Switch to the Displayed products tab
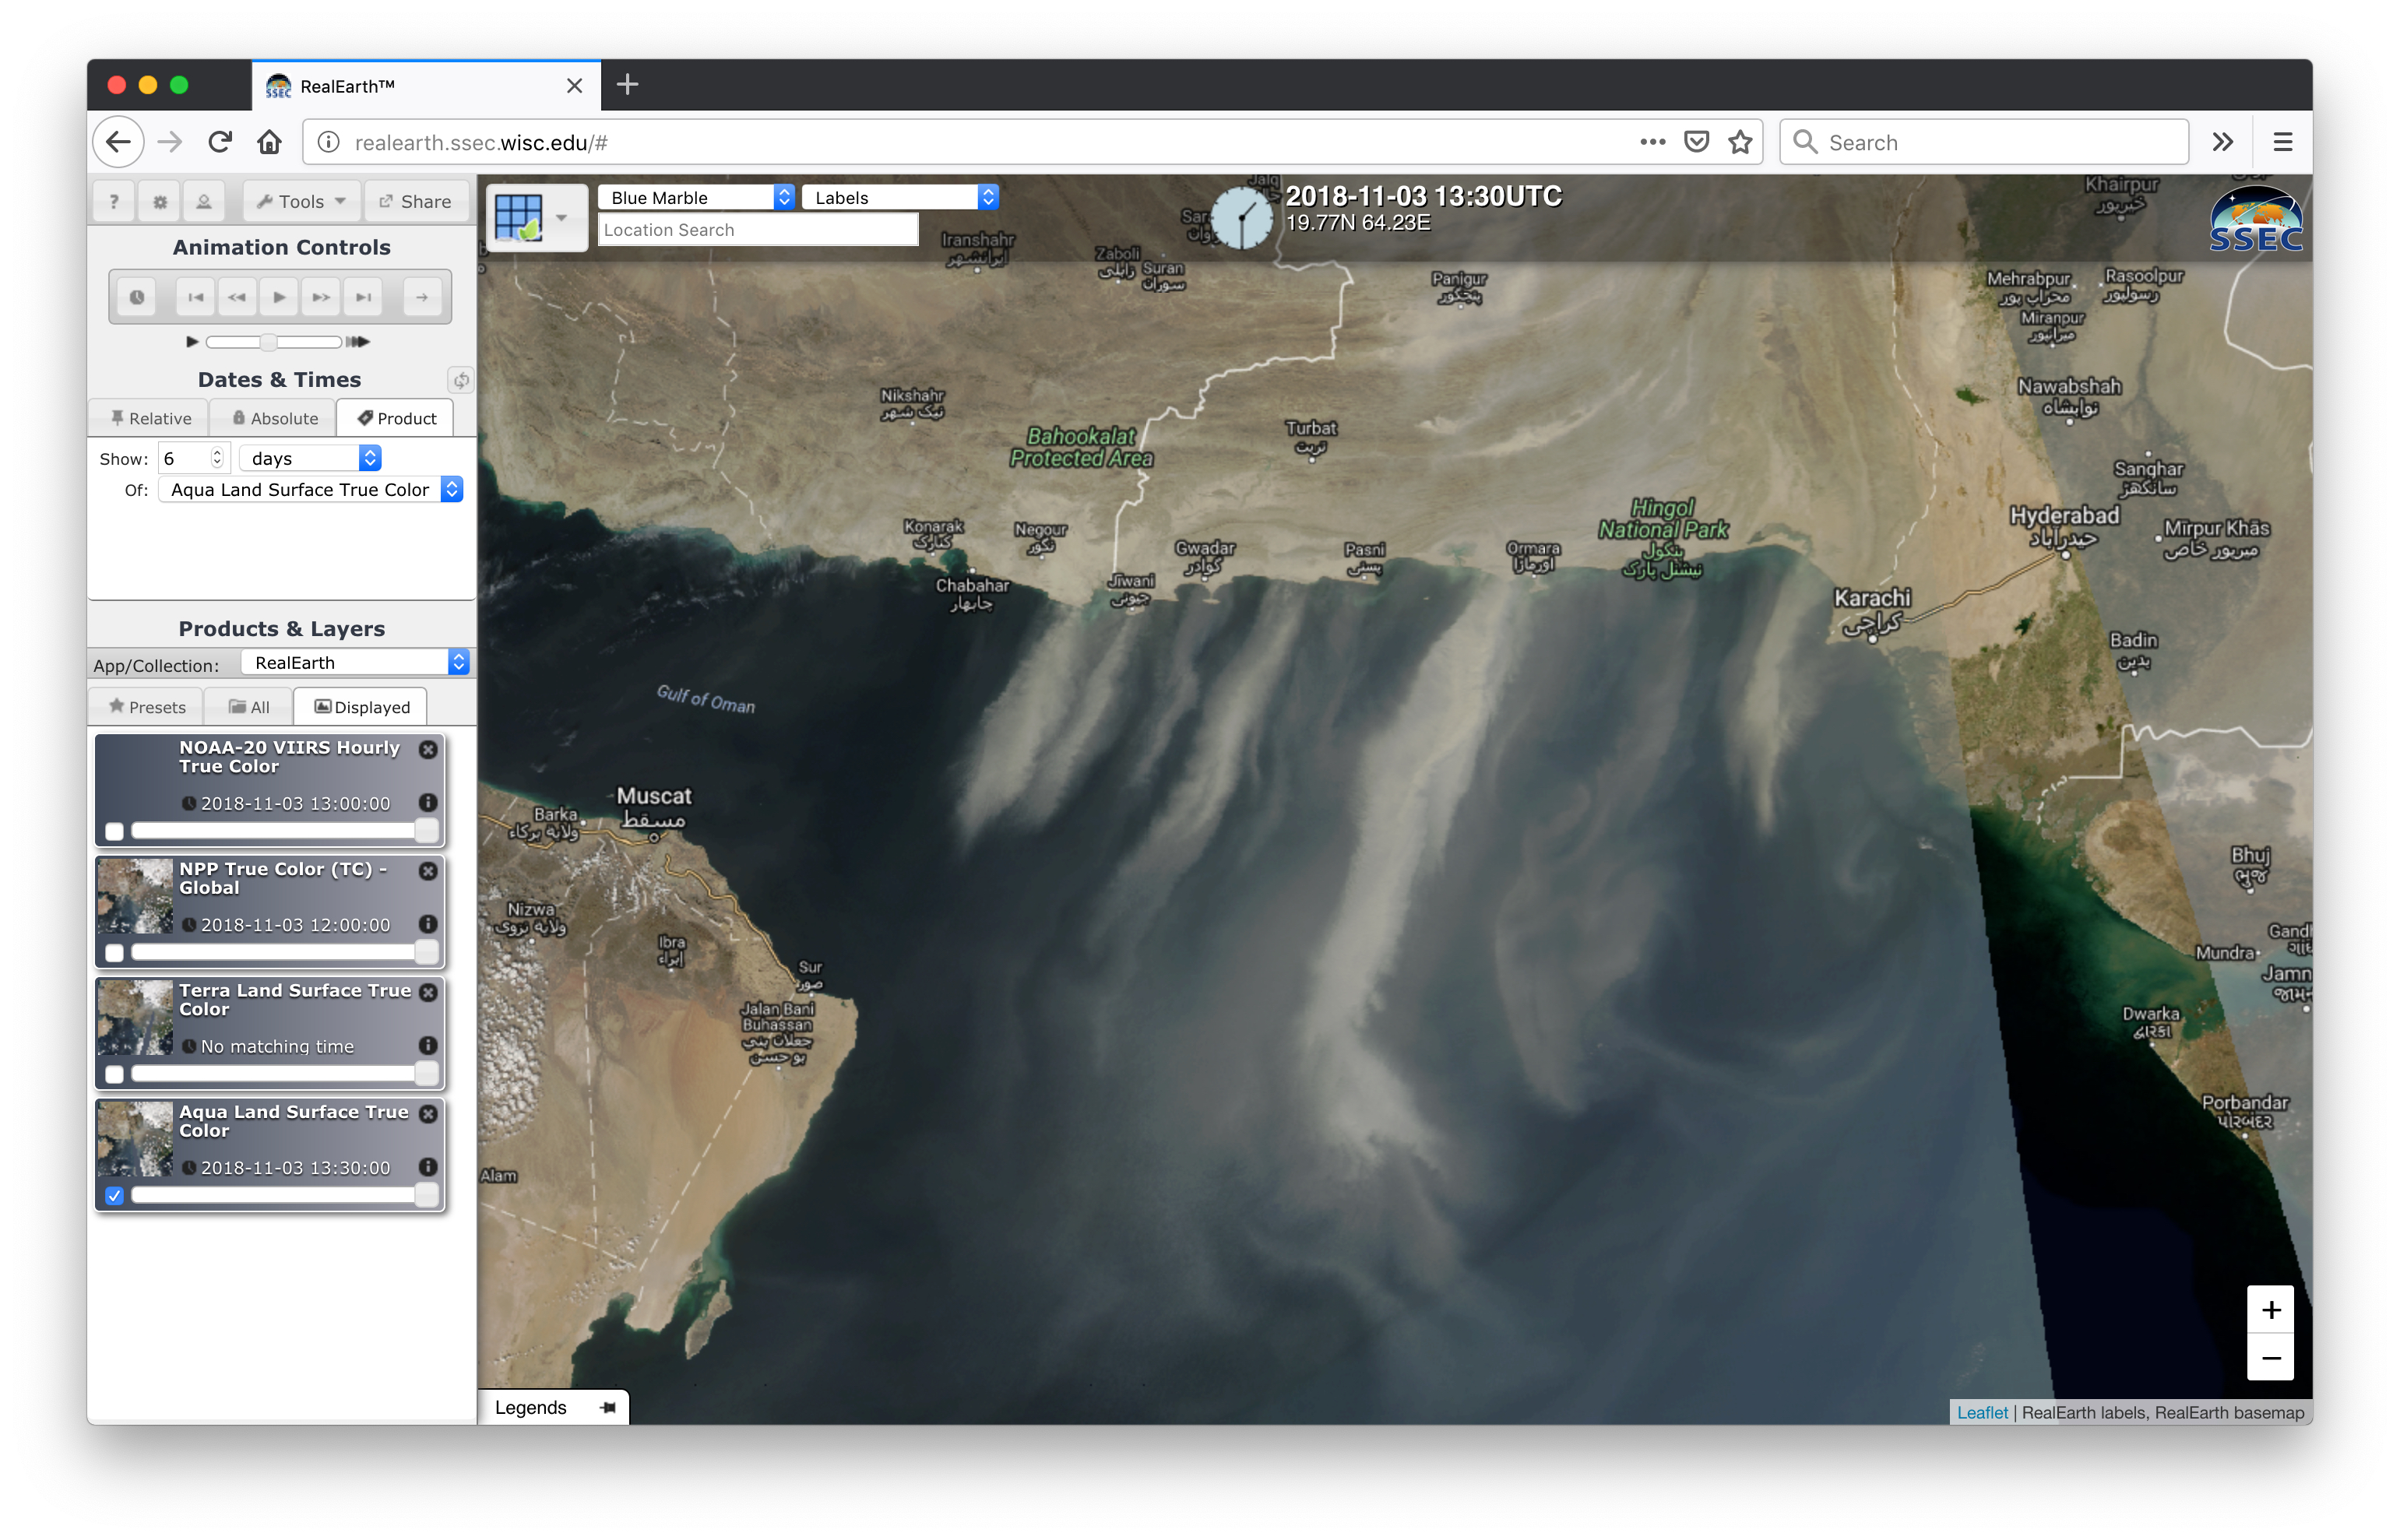Image resolution: width=2400 pixels, height=1540 pixels. (x=361, y=707)
